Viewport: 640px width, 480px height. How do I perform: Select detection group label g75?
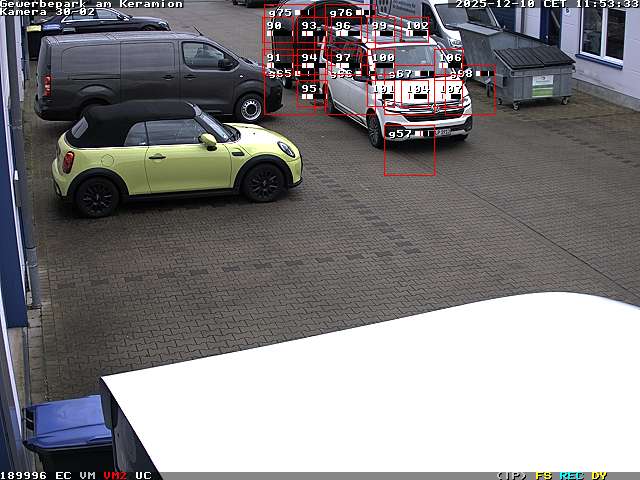click(280, 13)
